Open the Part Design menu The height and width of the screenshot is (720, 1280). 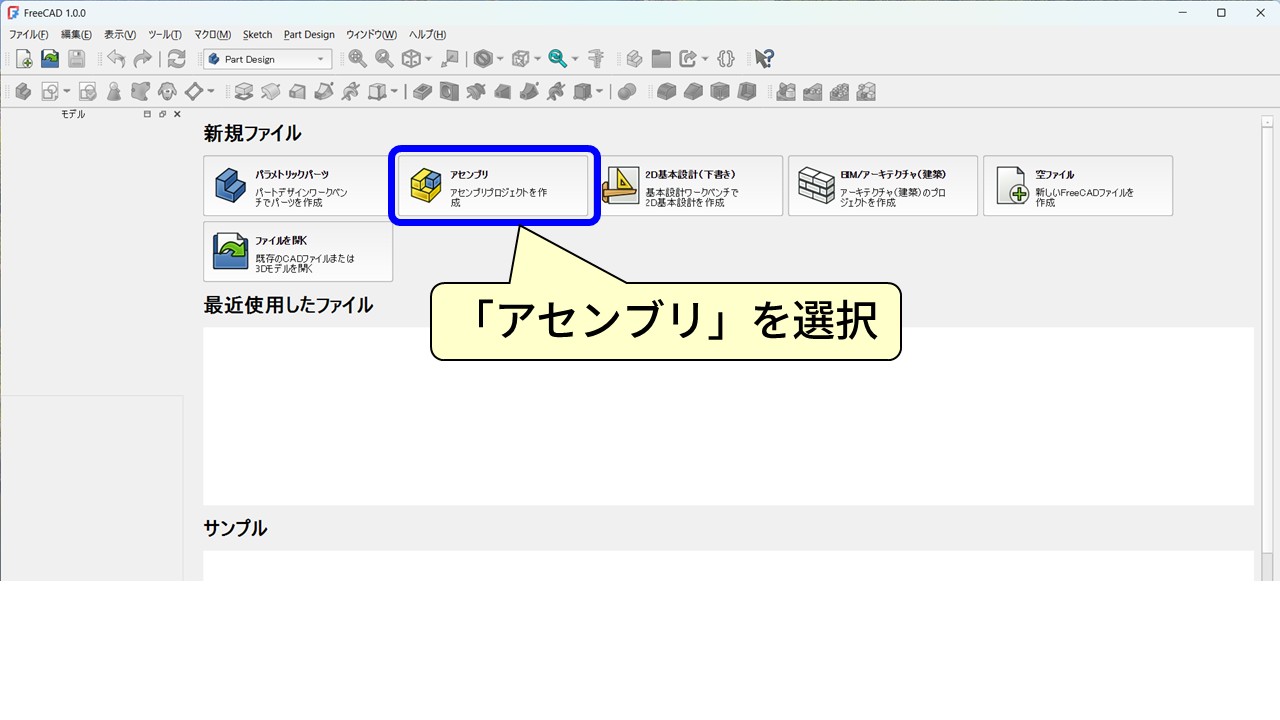tap(309, 34)
